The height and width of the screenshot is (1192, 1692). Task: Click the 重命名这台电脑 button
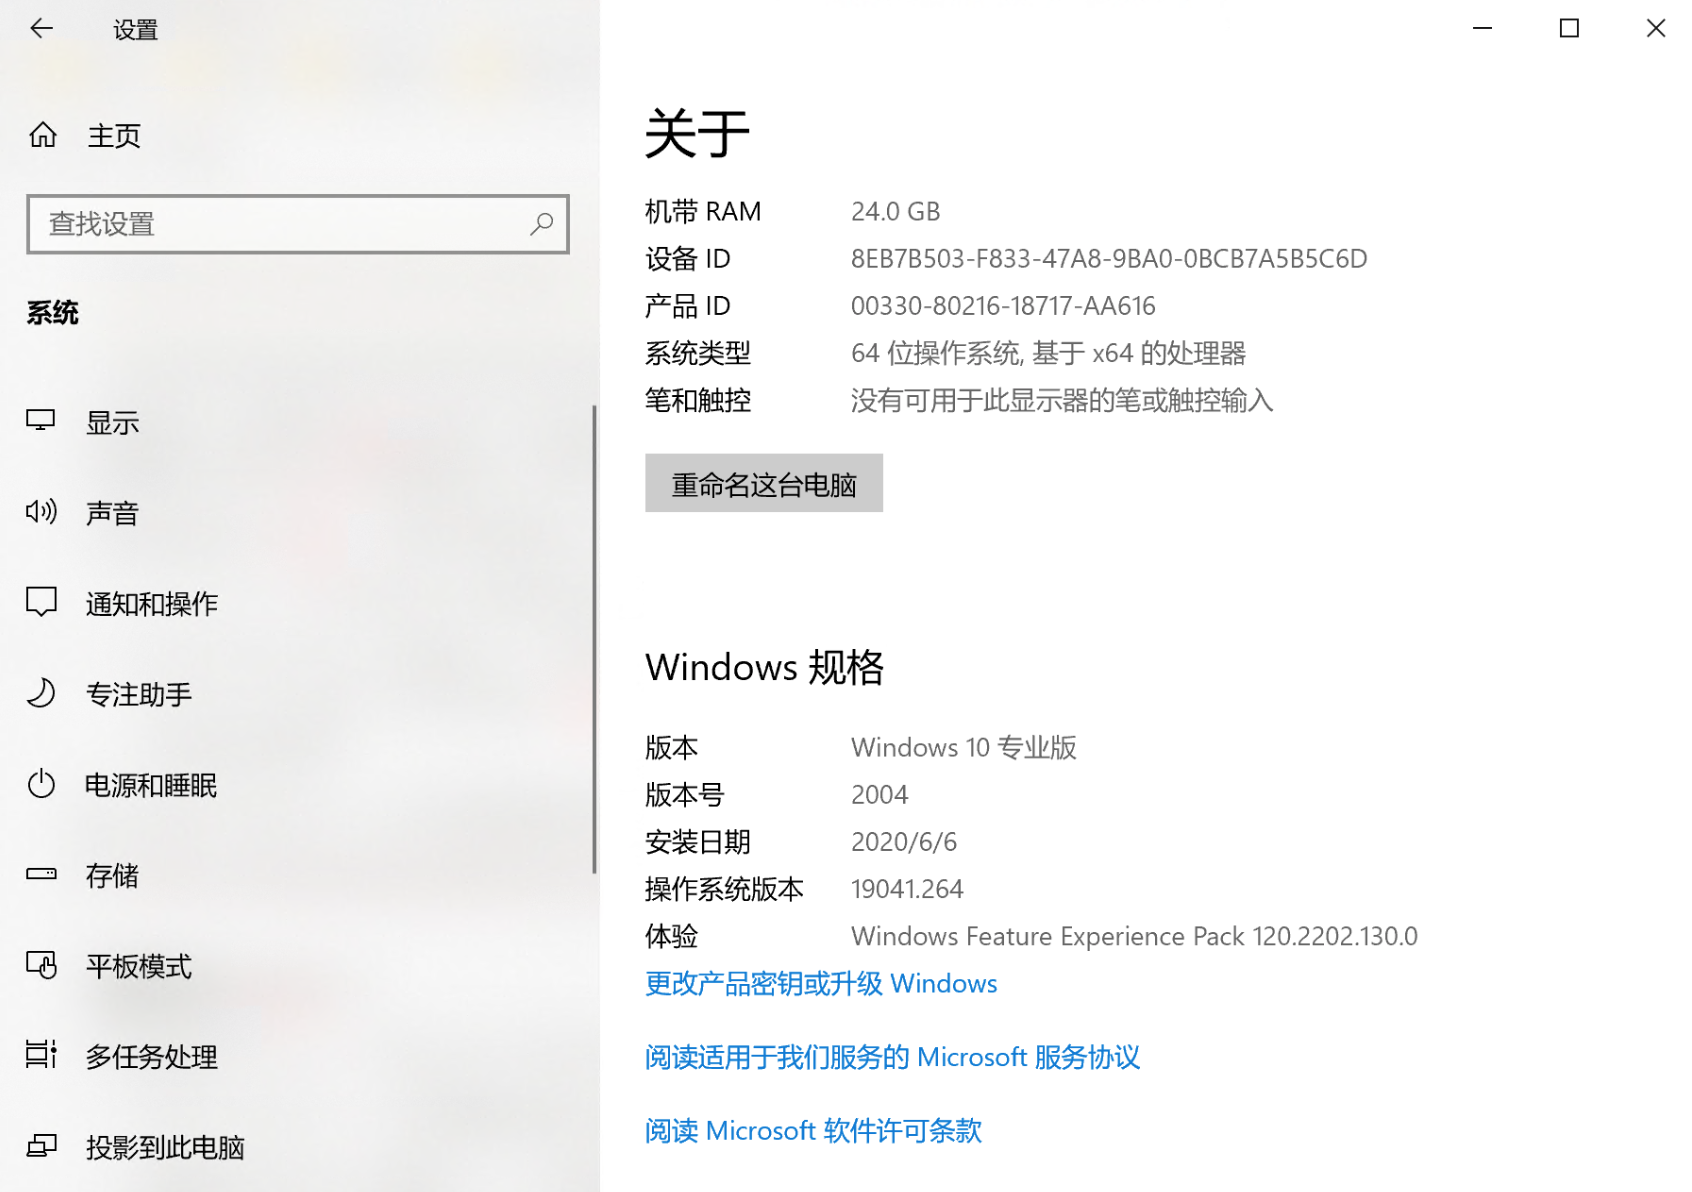tap(764, 484)
